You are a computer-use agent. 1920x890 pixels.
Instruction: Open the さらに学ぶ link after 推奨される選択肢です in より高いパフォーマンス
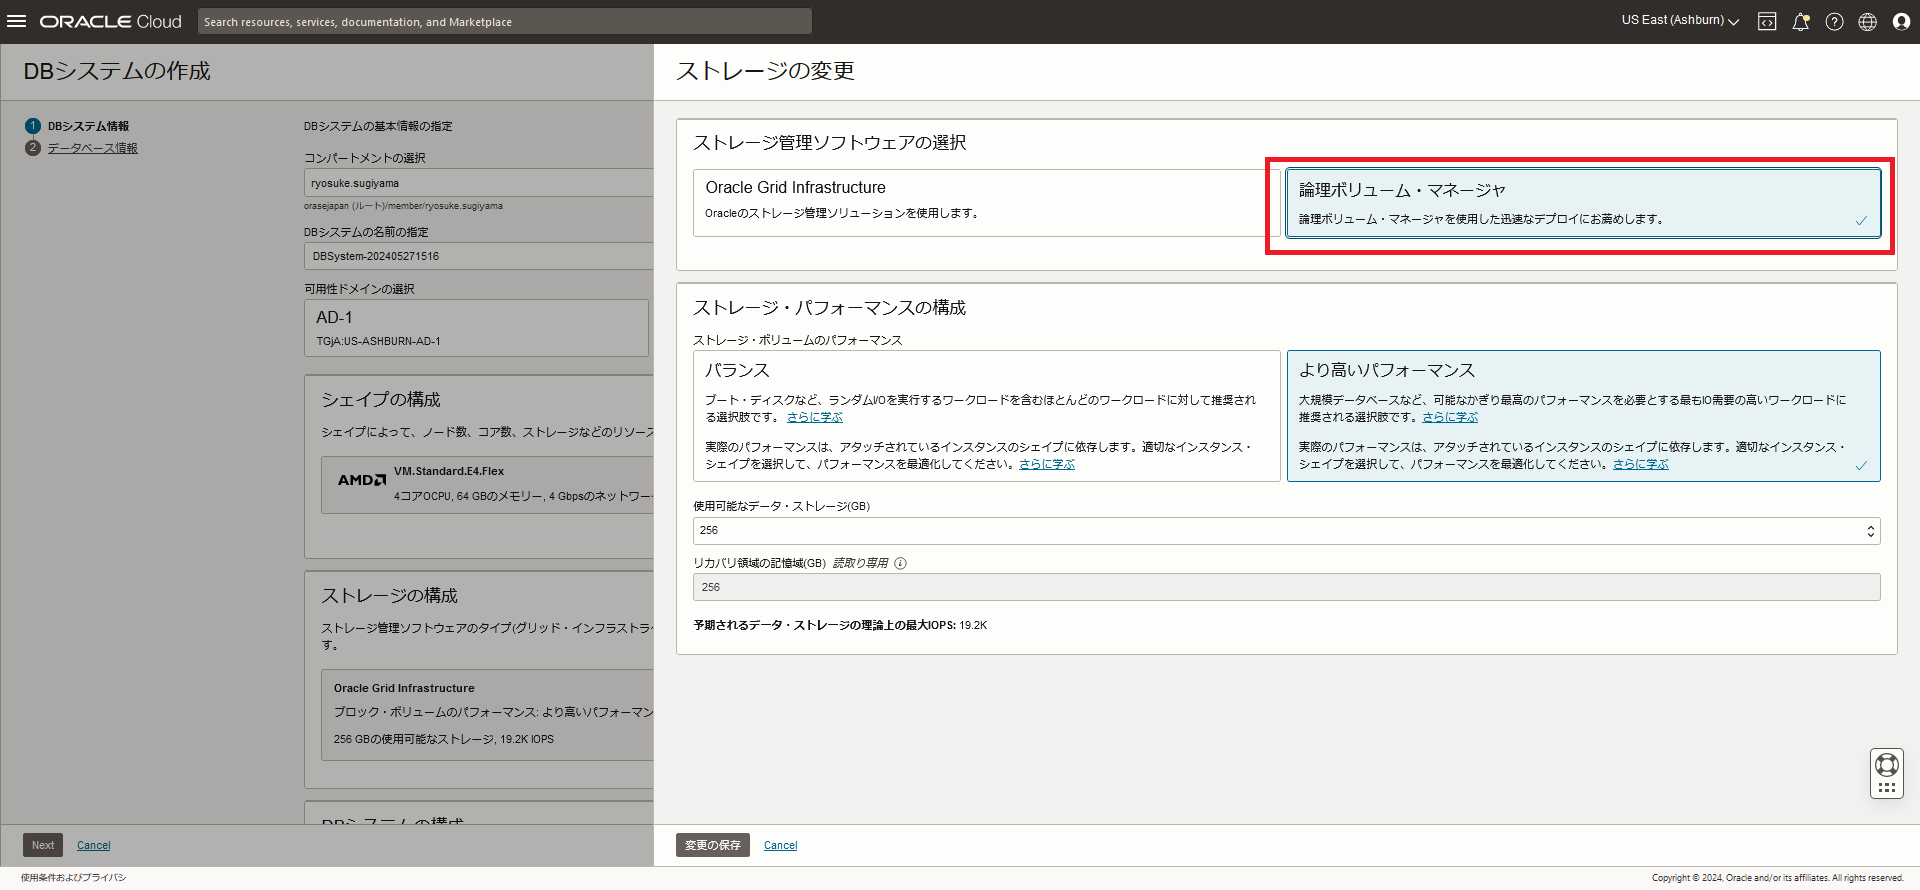click(1450, 417)
